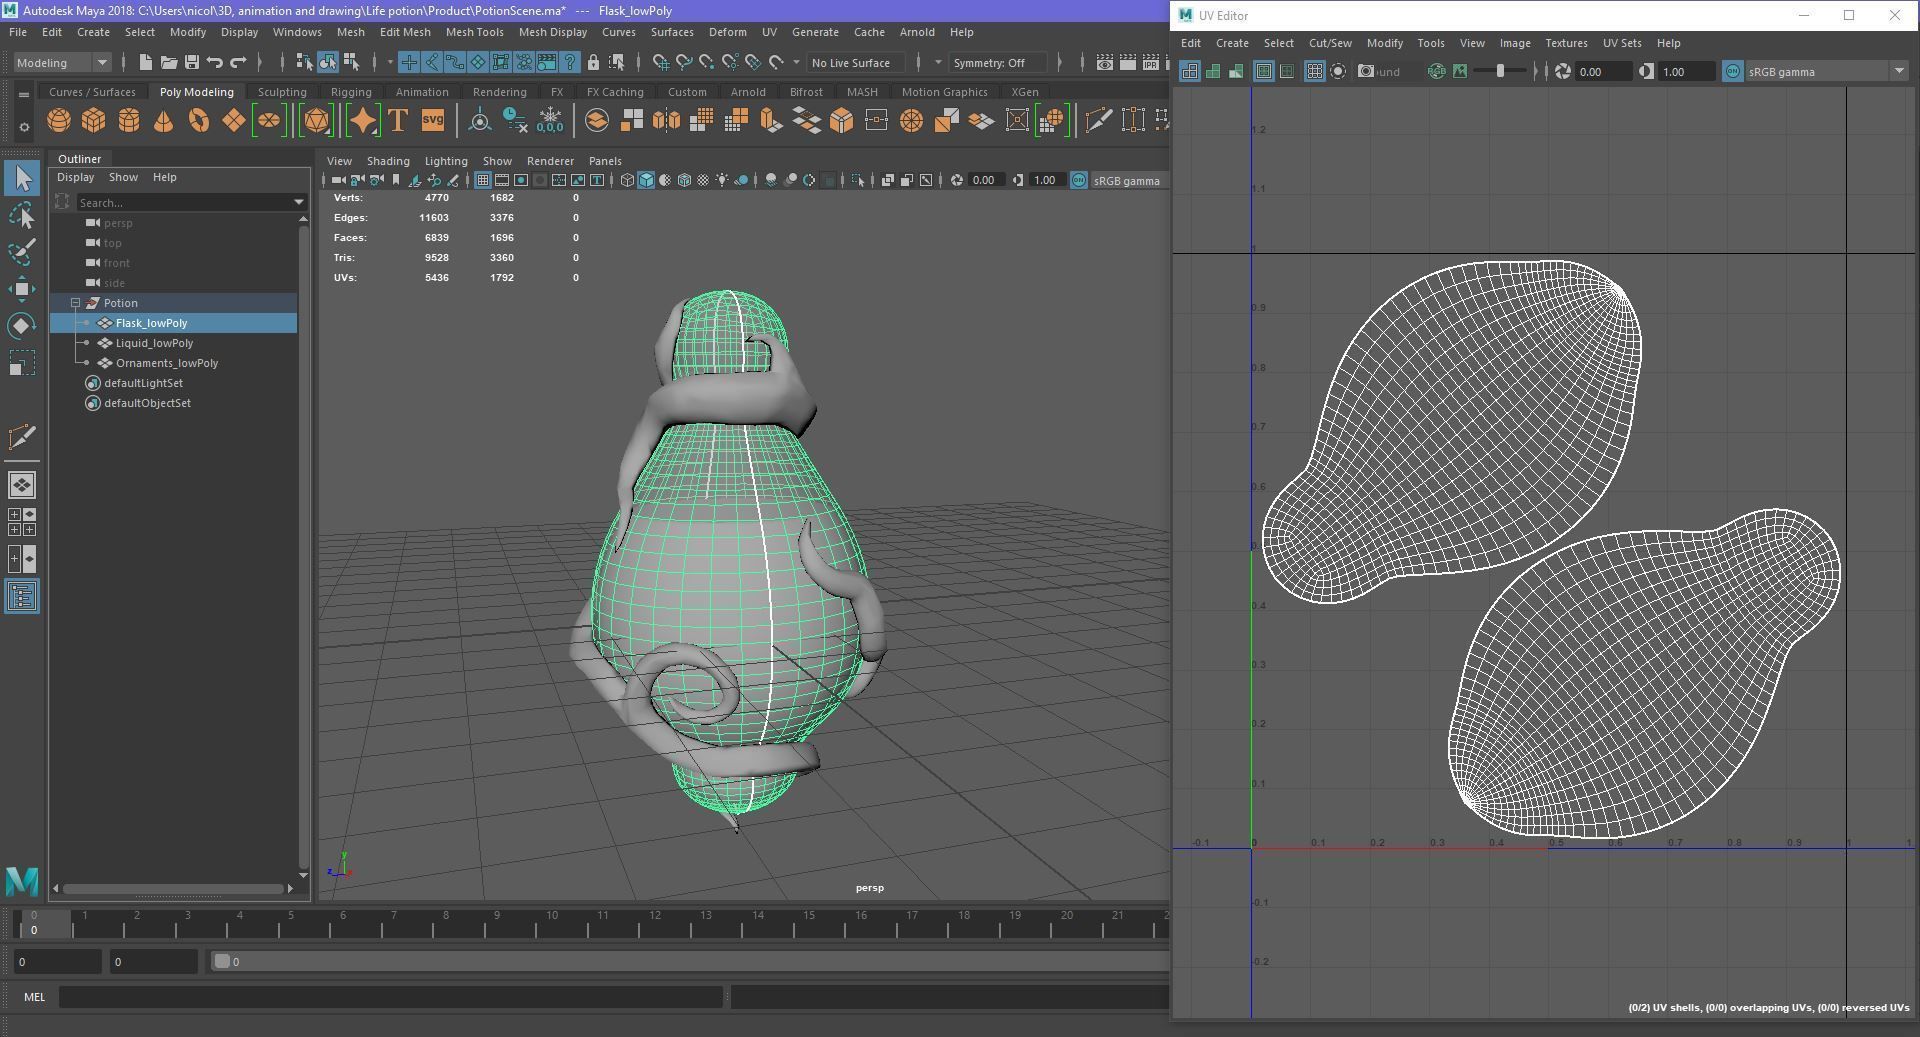1920x1037 pixels.
Task: Choose the Select tool arrow in the toolbox
Action: click(x=22, y=178)
